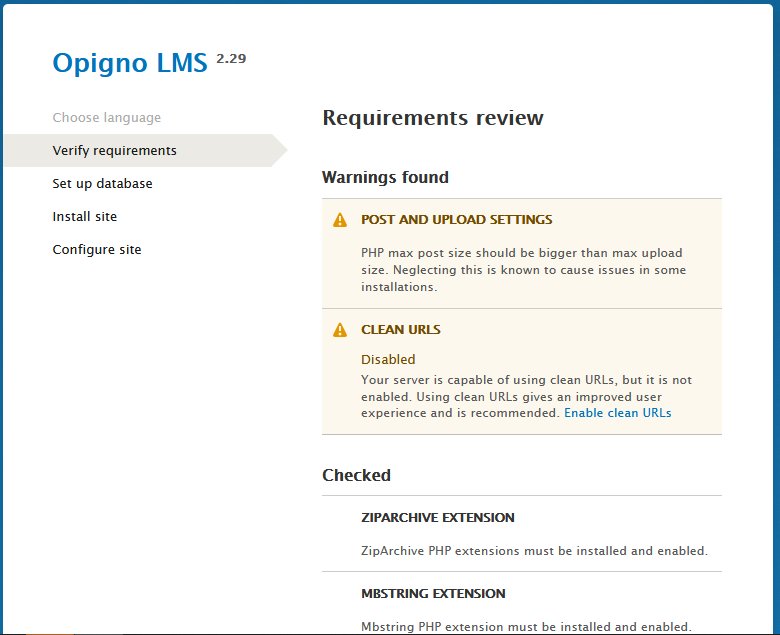This screenshot has width=780, height=635.
Task: Click the Checked section heading
Action: [356, 476]
